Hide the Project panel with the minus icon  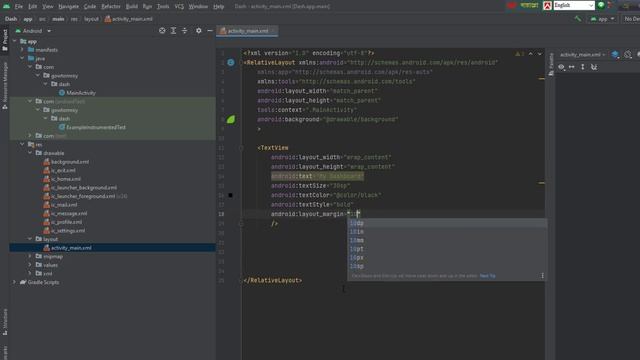tap(210, 31)
